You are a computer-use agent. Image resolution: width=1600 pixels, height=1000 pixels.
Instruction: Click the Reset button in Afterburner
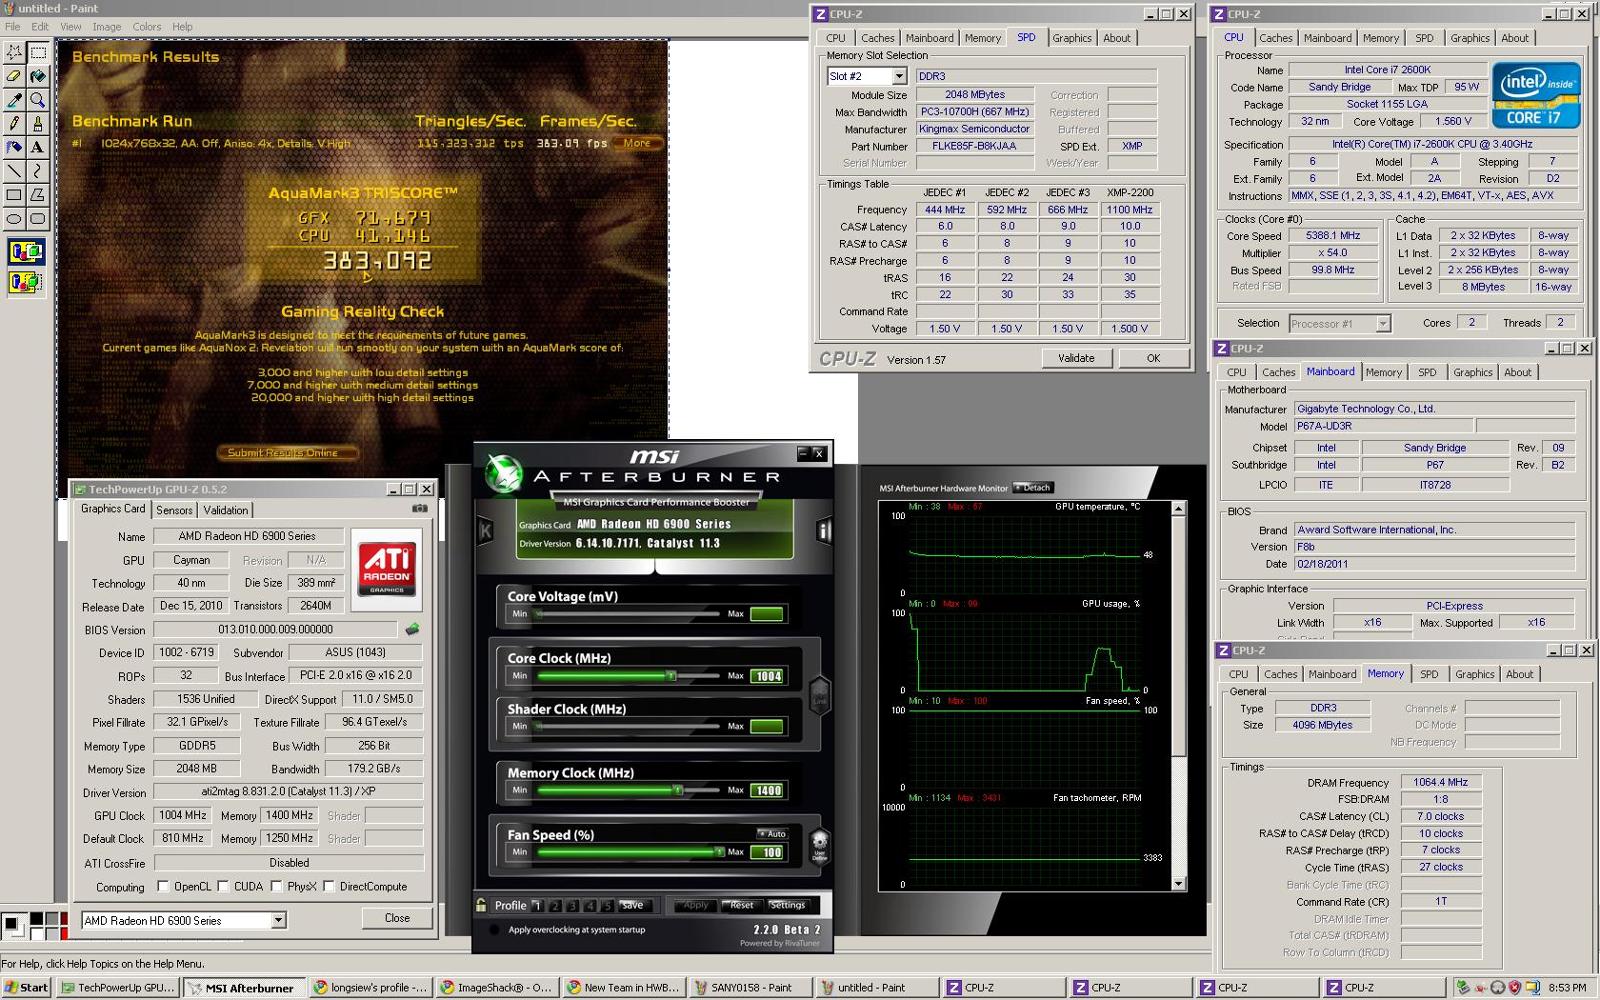(x=741, y=905)
